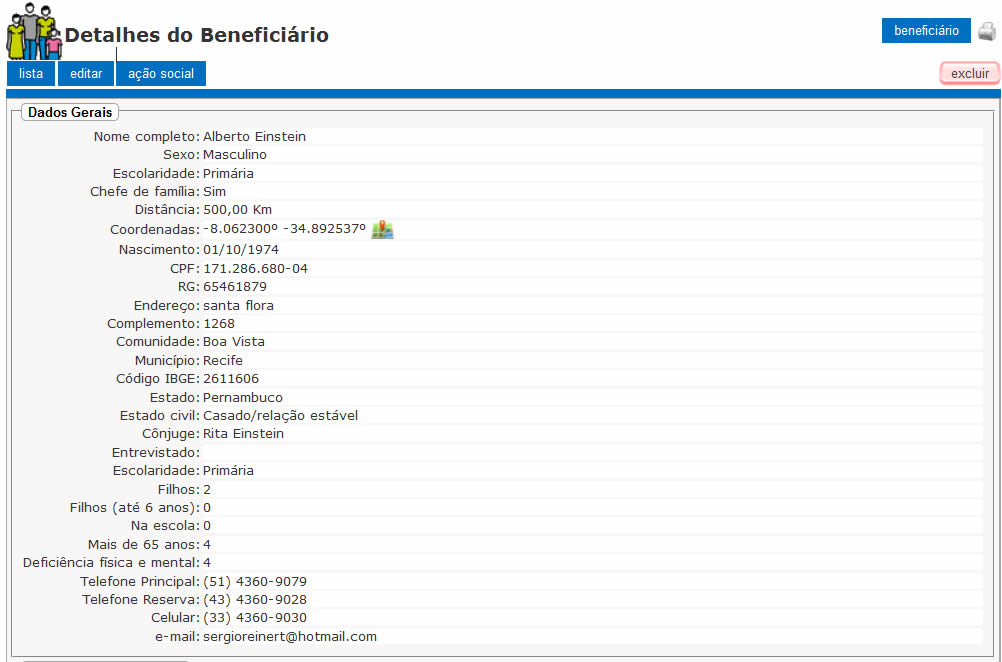Open the map icon beside Coordenadas
Image resolution: width=1002 pixels, height=662 pixels.
click(x=382, y=229)
